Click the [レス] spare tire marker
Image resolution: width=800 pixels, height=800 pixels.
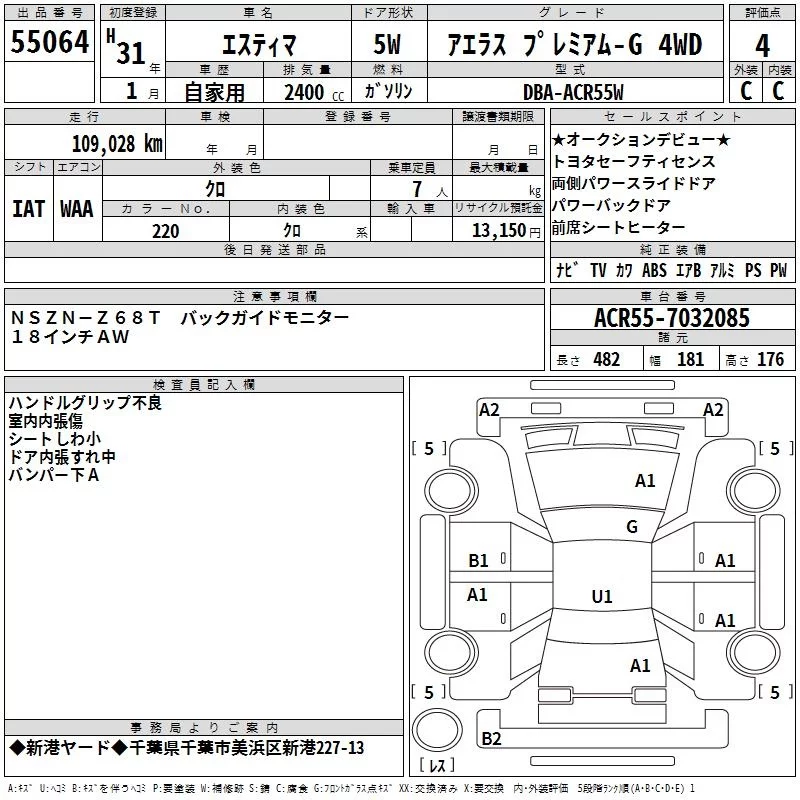click(x=436, y=767)
